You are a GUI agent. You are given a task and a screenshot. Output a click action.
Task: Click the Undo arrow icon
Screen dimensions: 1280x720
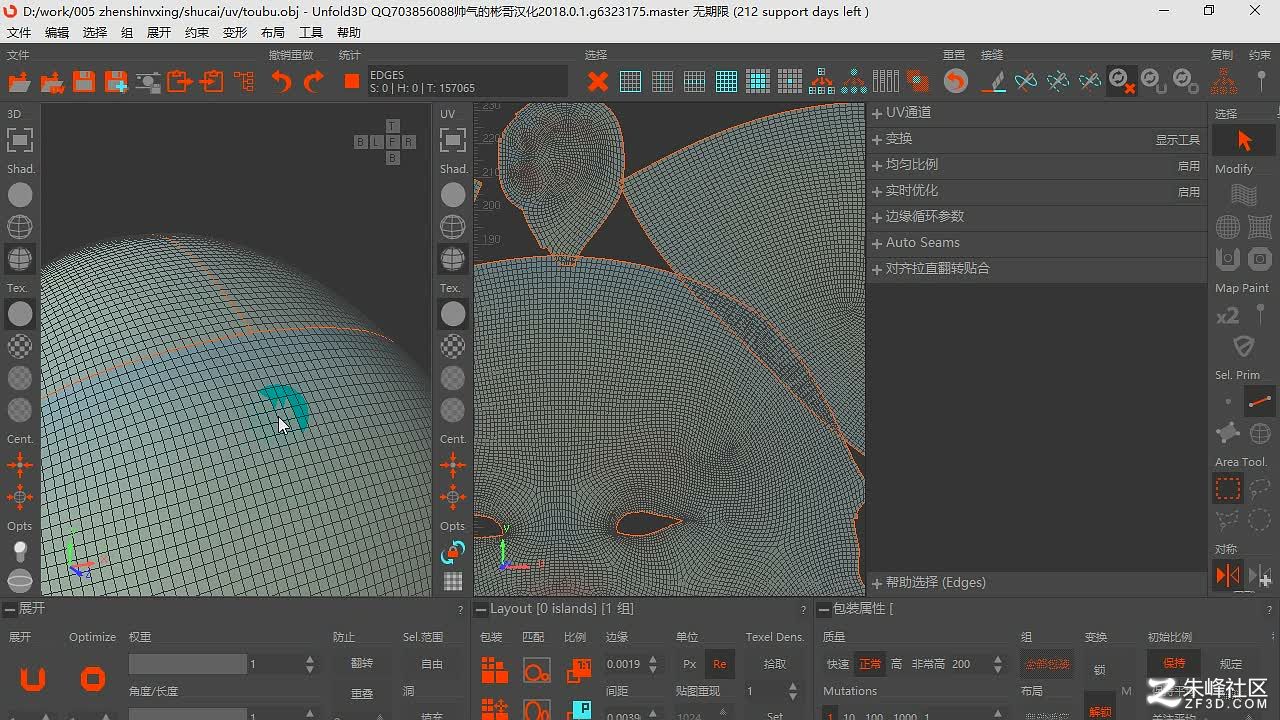[x=282, y=82]
